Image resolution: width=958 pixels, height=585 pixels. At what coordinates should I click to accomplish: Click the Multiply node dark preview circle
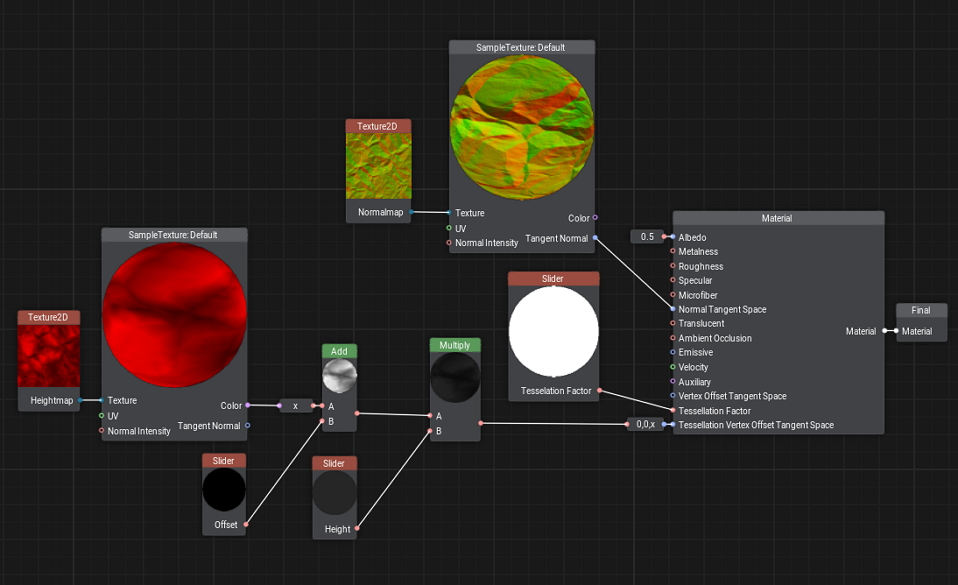tap(455, 377)
